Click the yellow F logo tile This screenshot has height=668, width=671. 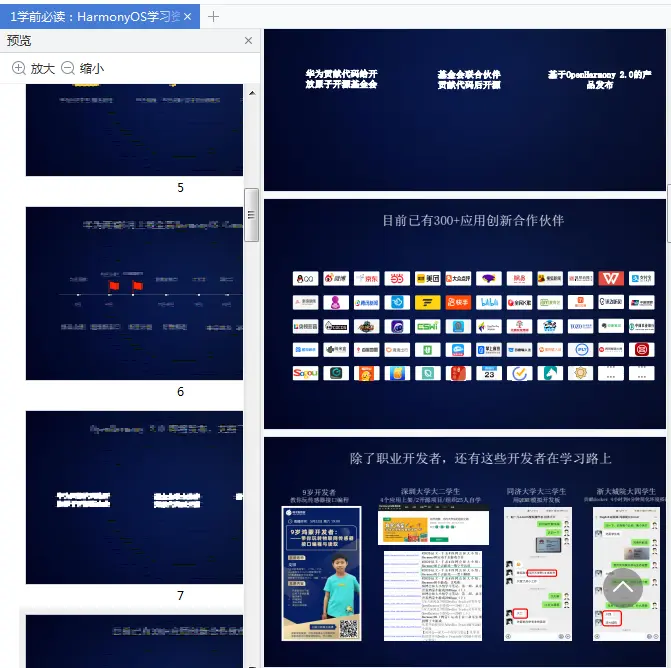(x=428, y=303)
